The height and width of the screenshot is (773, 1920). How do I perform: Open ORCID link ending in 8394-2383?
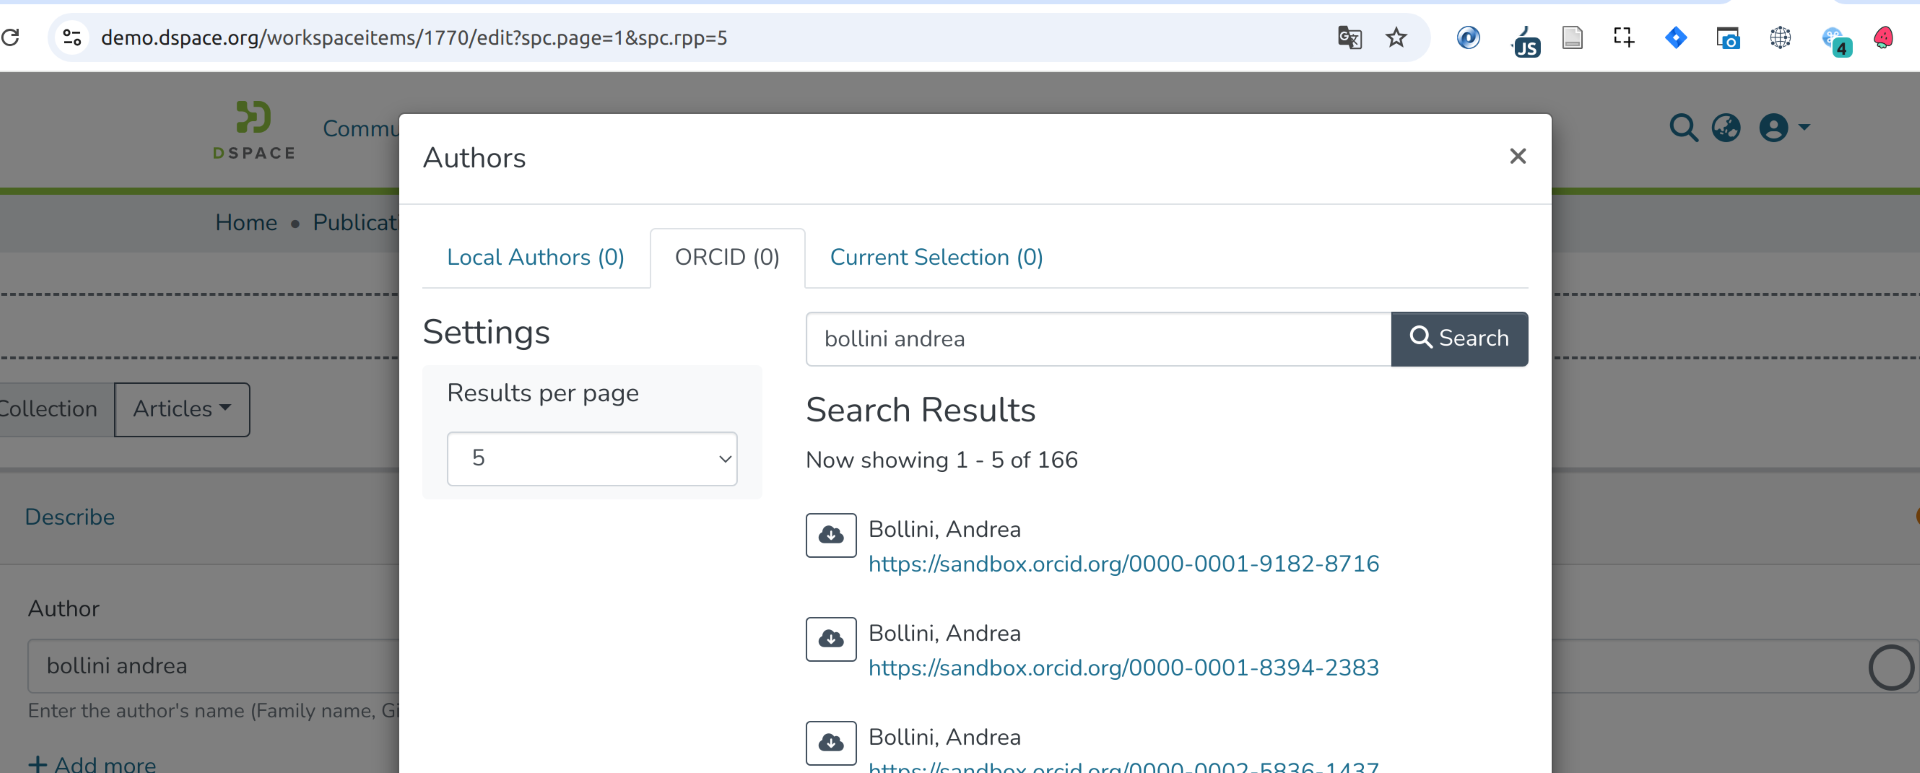1123,668
